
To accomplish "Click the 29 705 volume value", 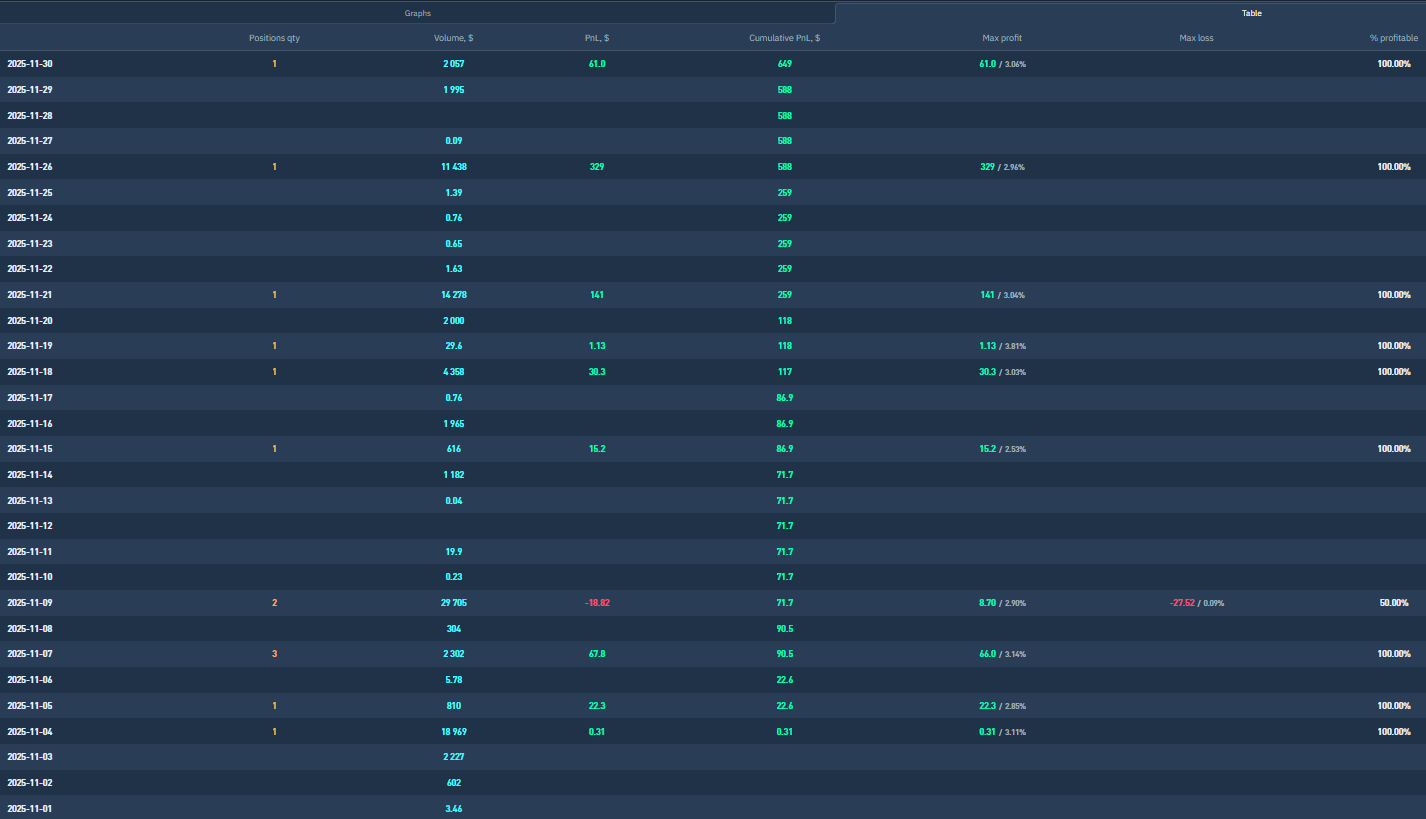I will click(x=453, y=603).
